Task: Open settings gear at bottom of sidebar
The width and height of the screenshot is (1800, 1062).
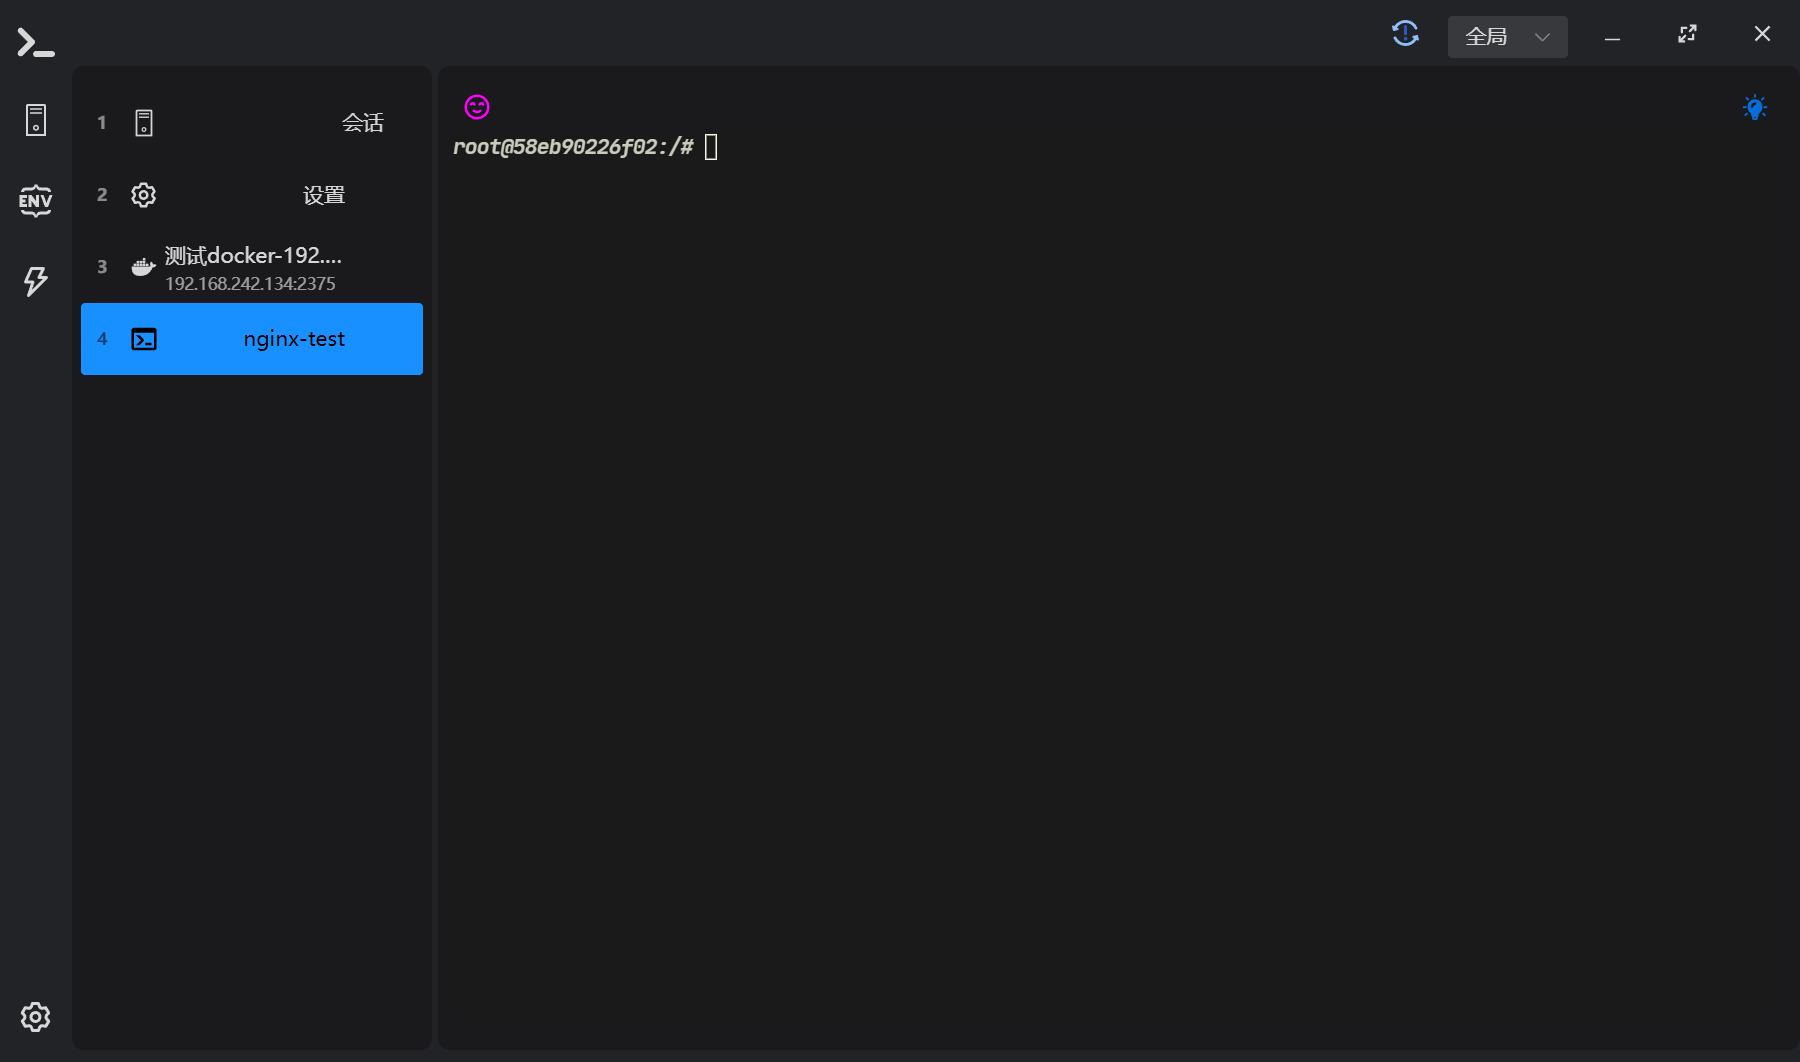Action: tap(36, 1017)
